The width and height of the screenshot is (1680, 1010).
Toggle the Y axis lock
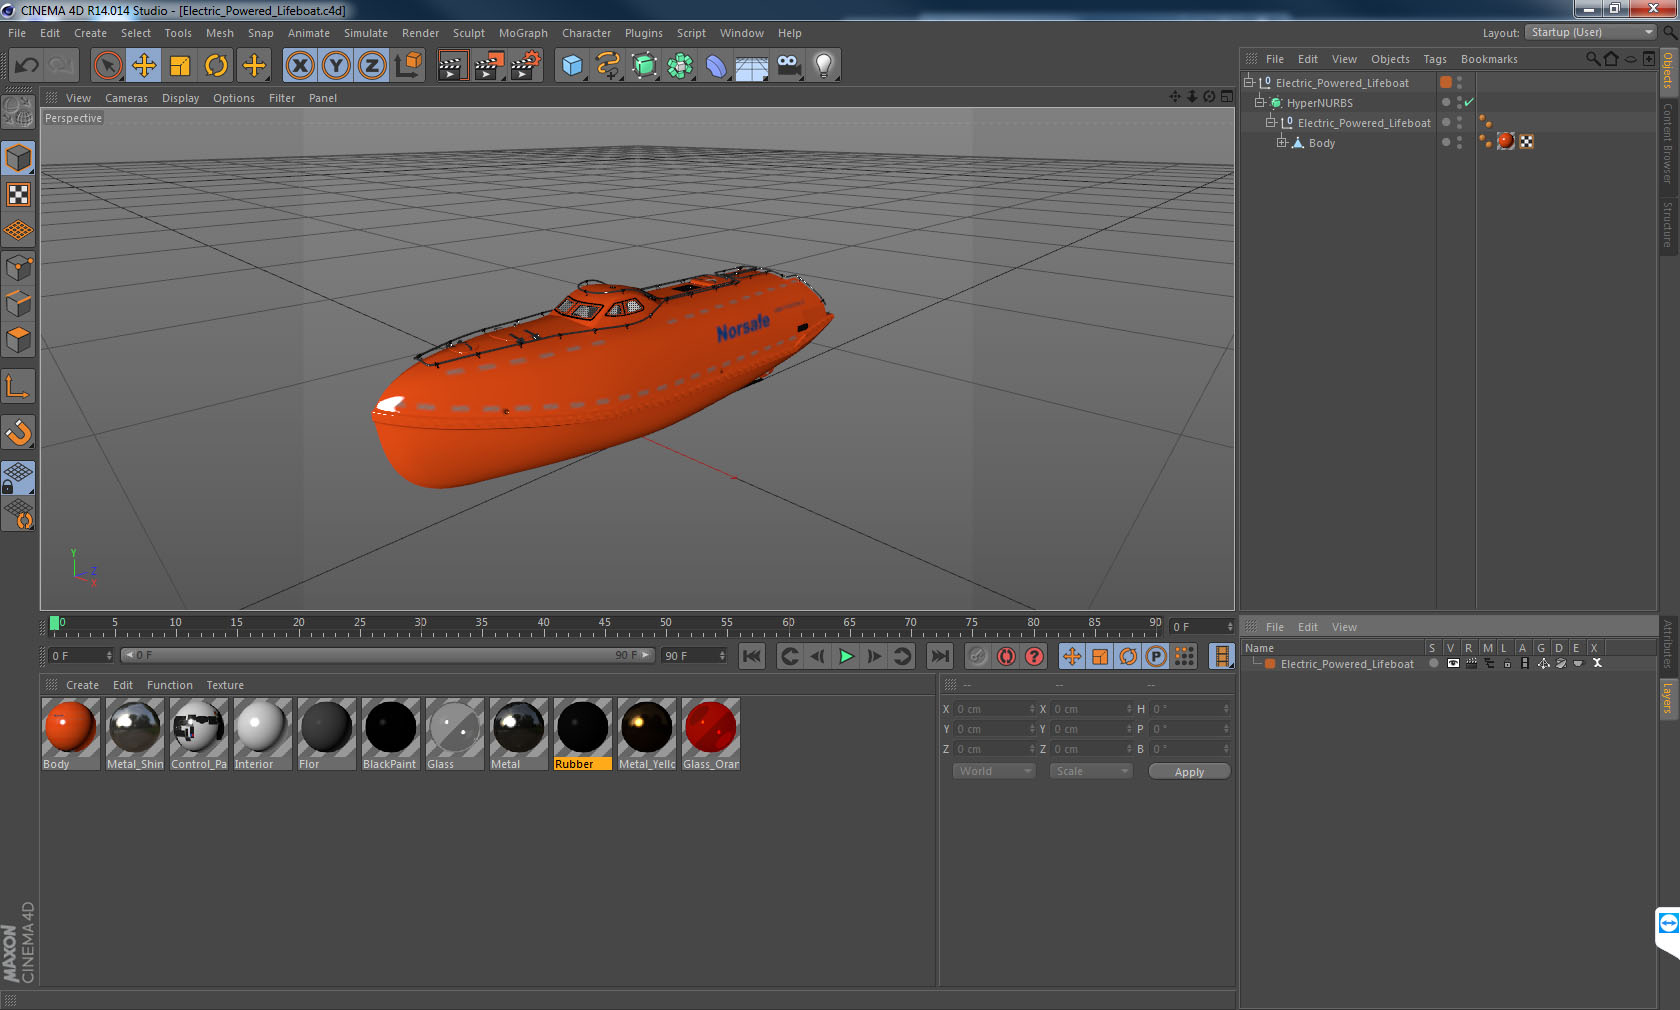point(336,66)
